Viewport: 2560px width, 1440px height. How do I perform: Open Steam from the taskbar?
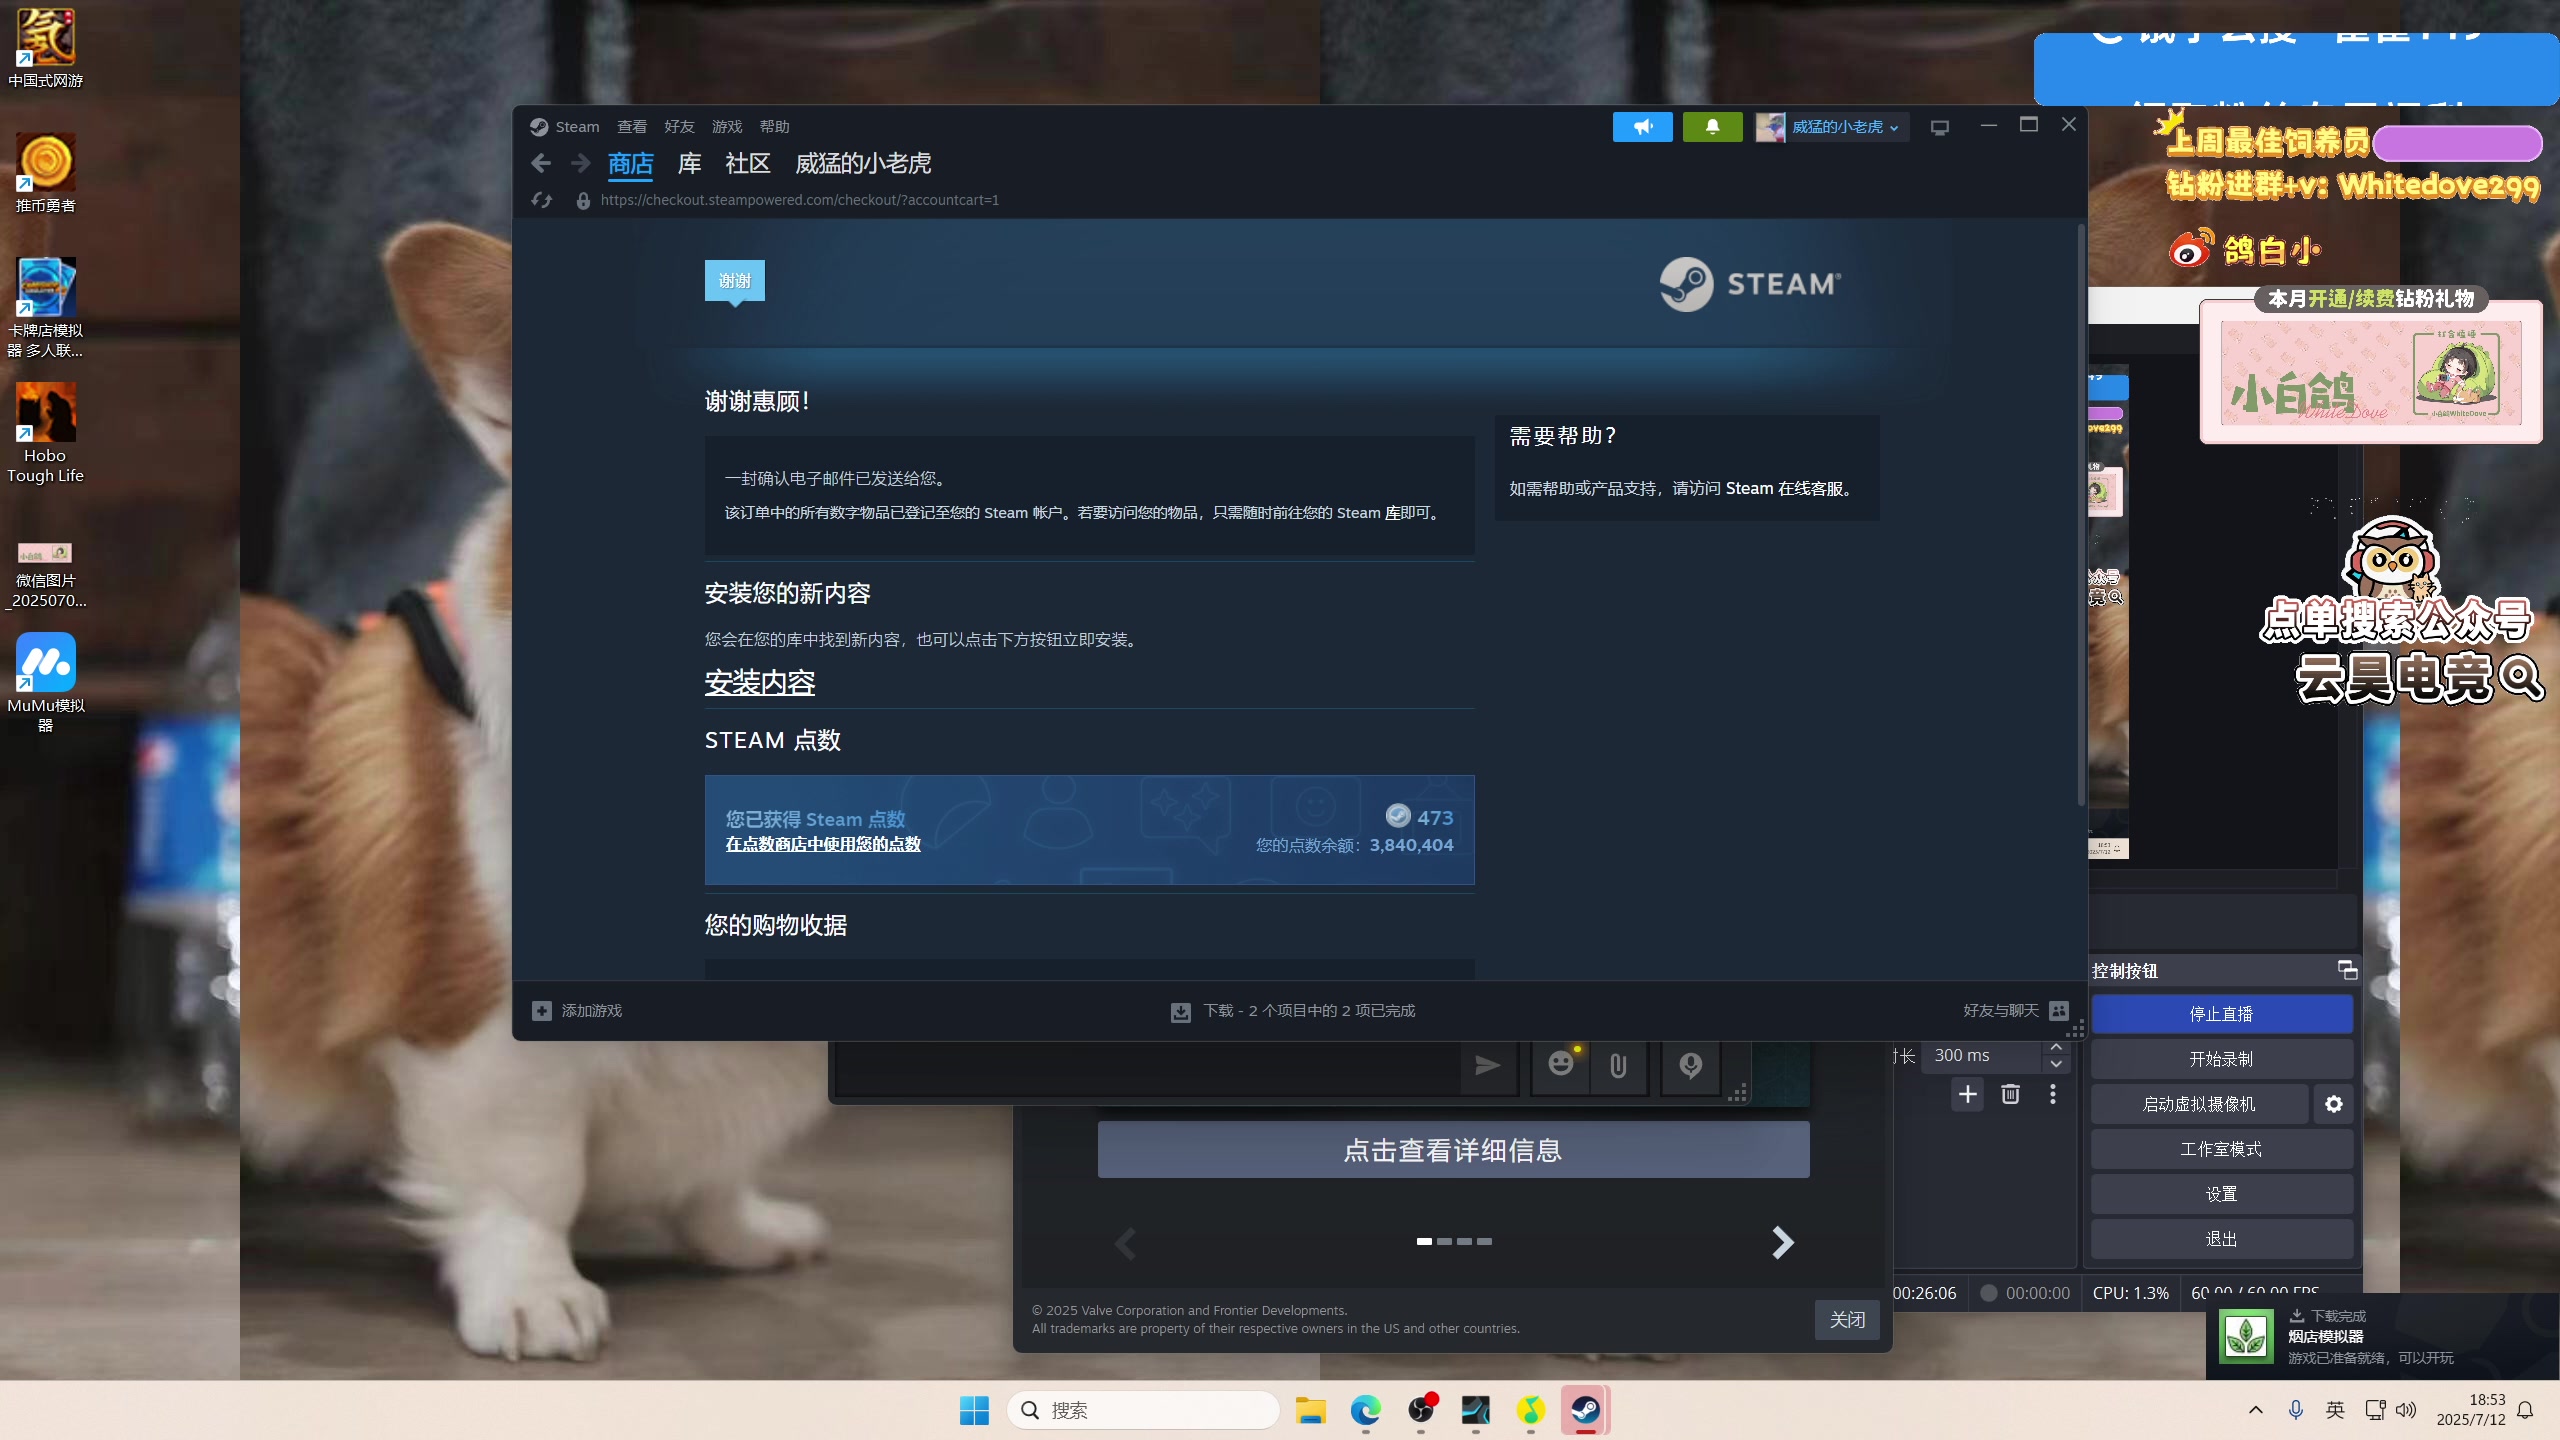click(1585, 1410)
